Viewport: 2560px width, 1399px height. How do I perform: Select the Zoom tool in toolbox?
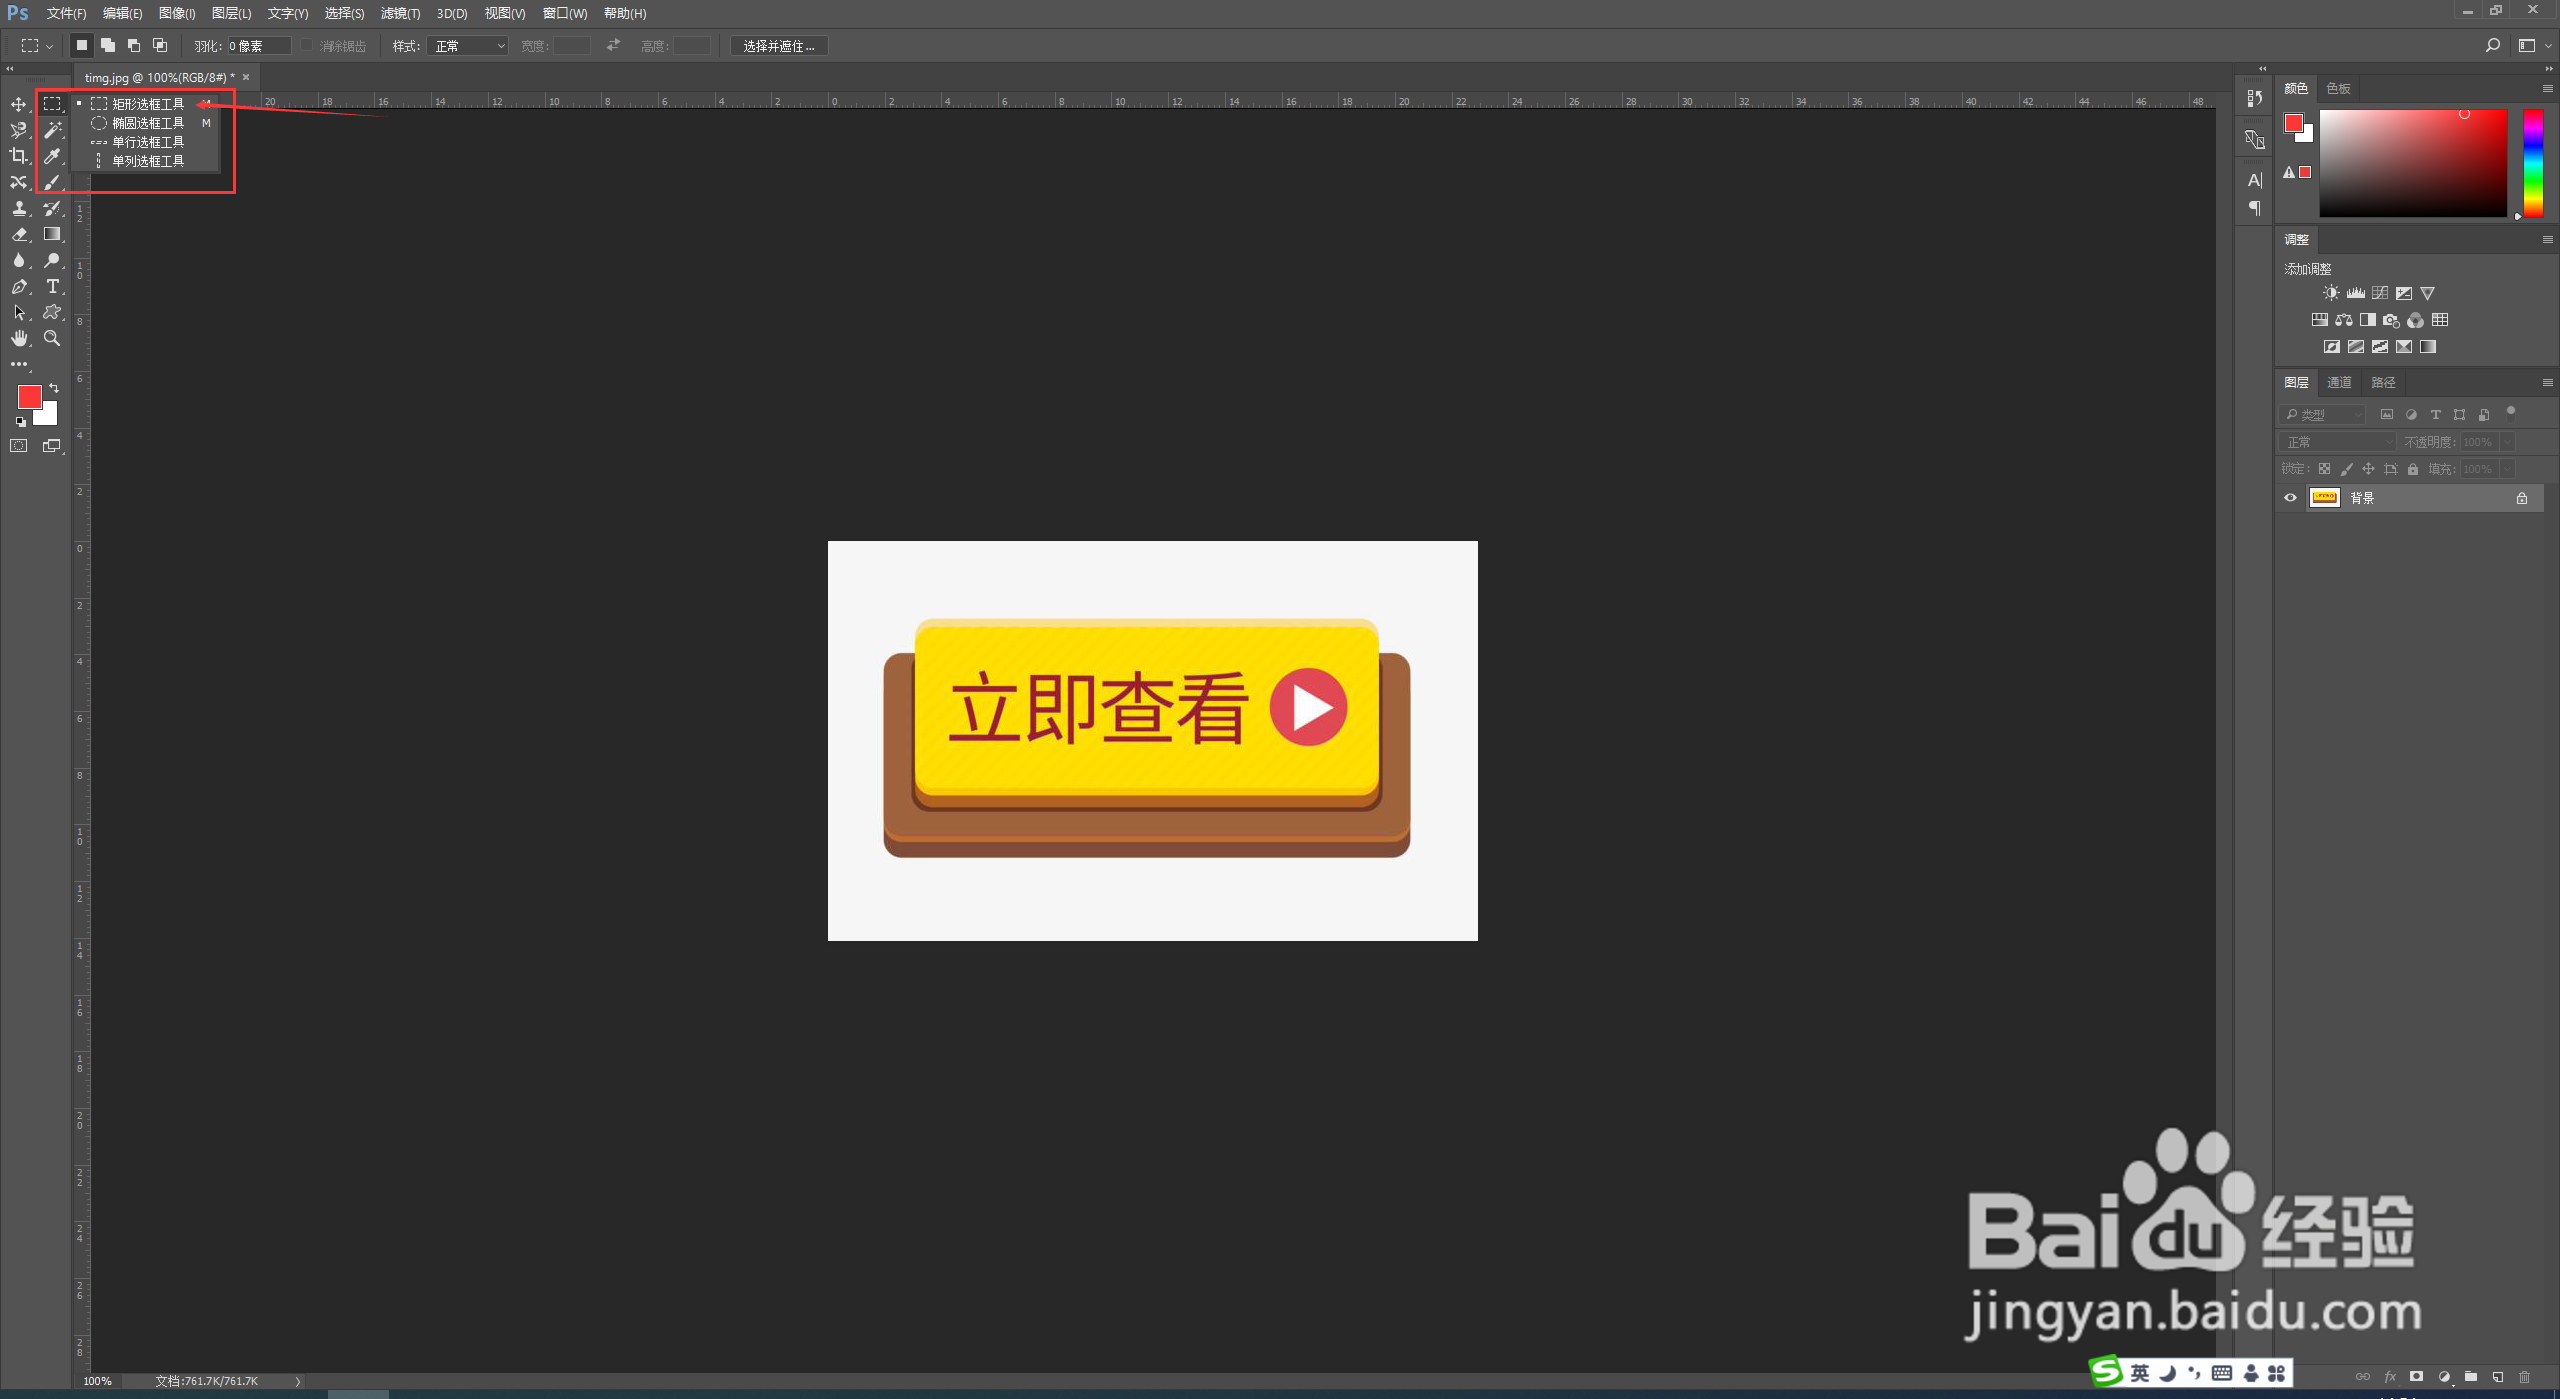pyautogui.click(x=52, y=339)
